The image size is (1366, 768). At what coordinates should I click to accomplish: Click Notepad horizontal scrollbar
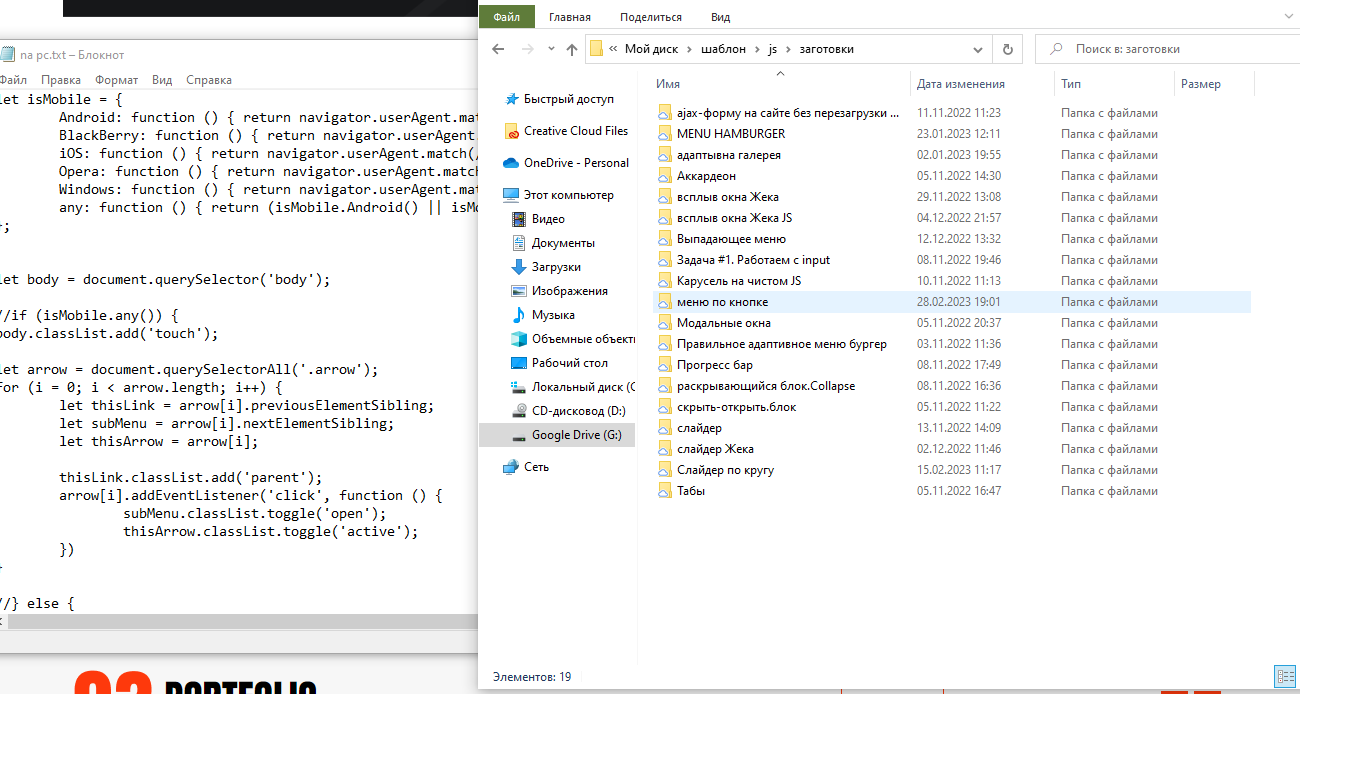click(244, 622)
